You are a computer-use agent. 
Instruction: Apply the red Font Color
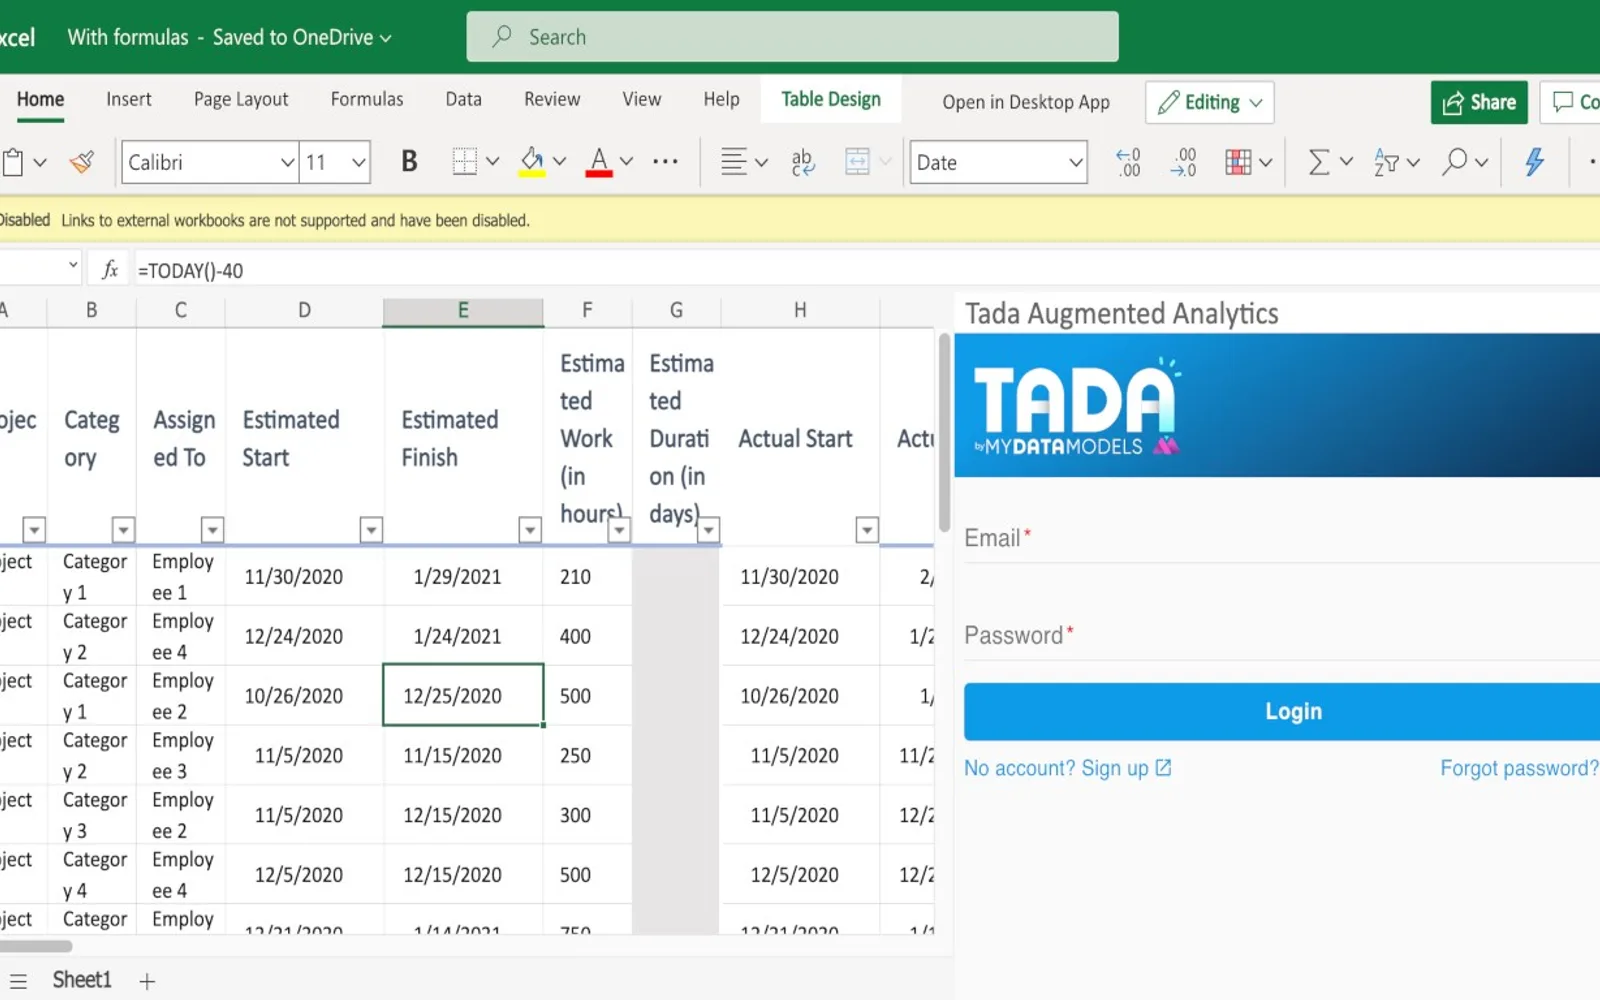pyautogui.click(x=599, y=162)
